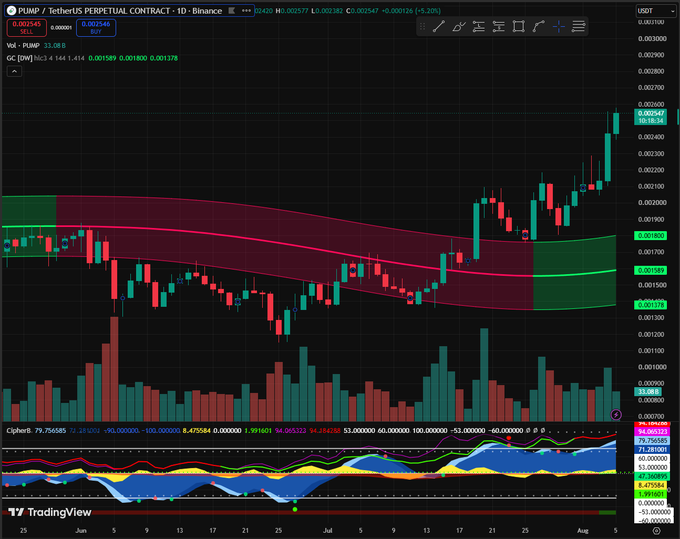Click the flag icon beside Binance
This screenshot has width=680, height=539.
232,10
